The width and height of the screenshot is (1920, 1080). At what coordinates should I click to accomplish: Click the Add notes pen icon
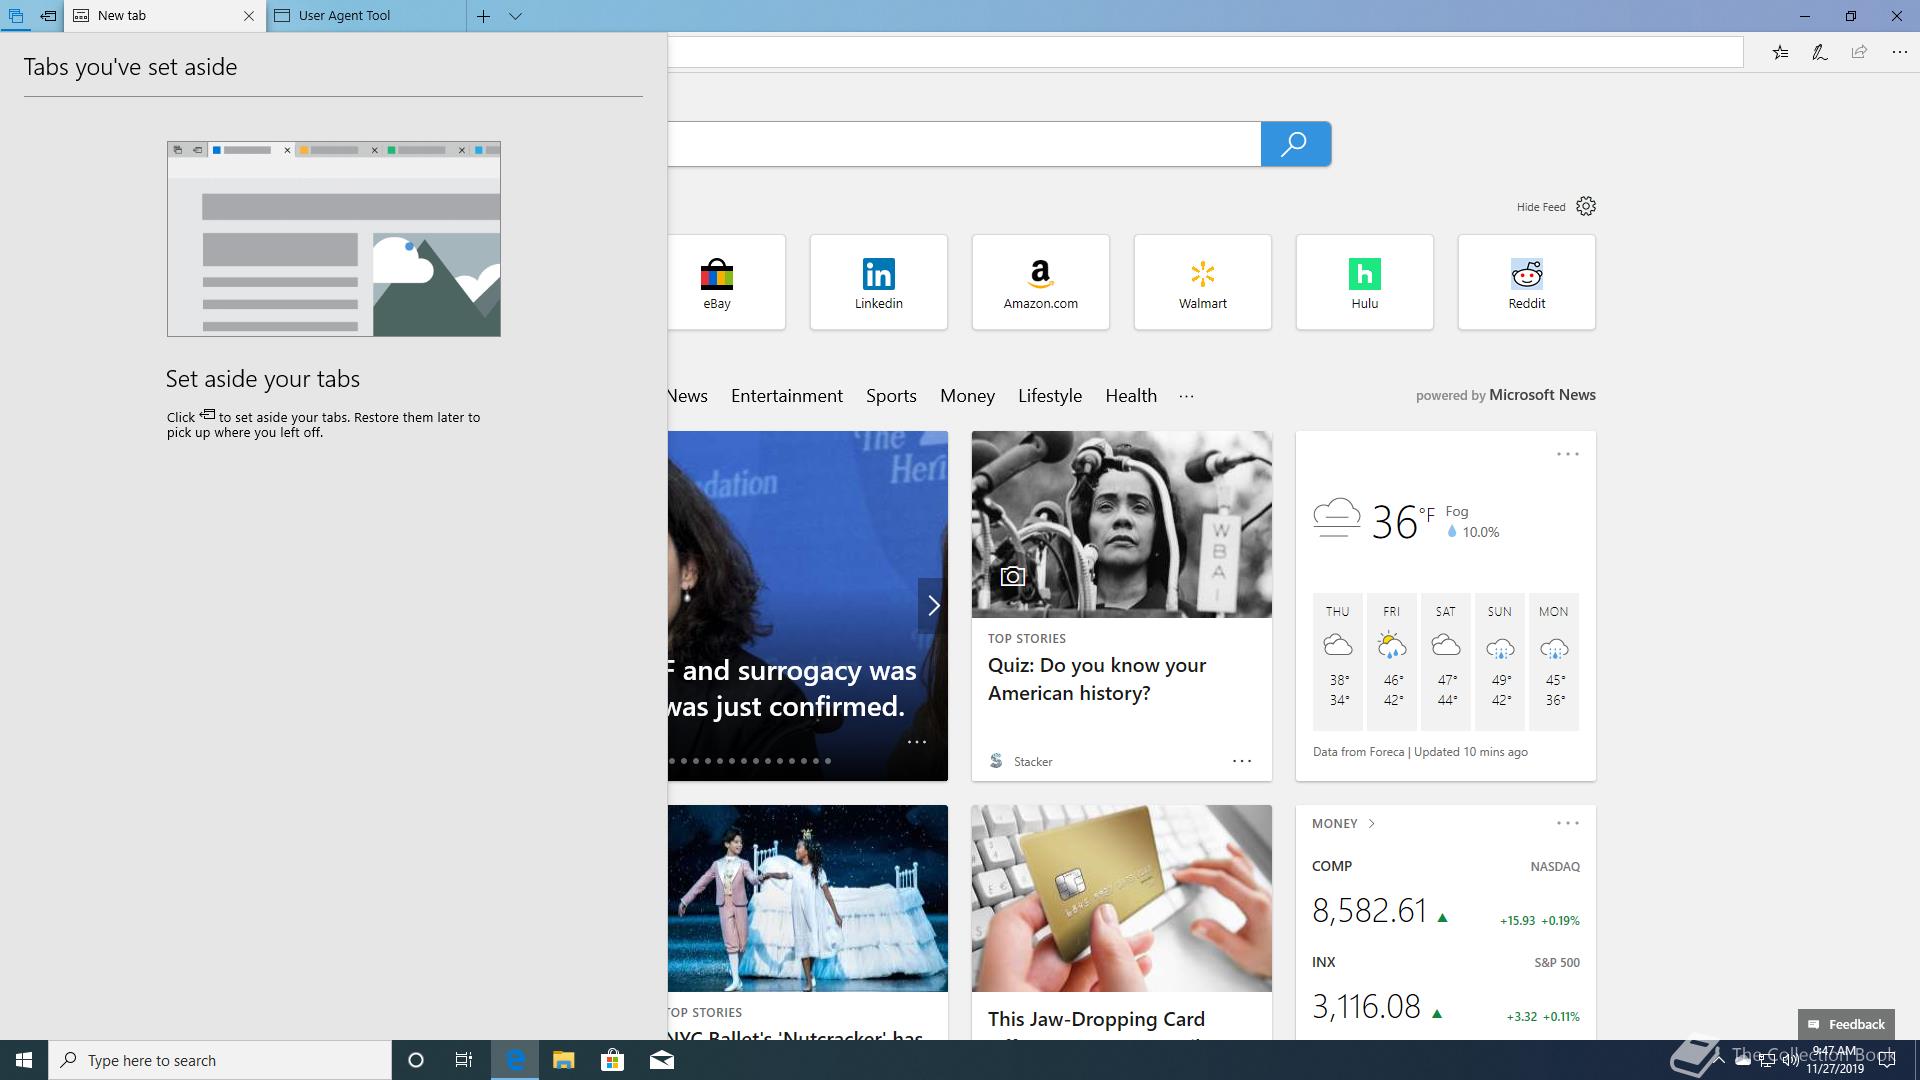[1820, 52]
